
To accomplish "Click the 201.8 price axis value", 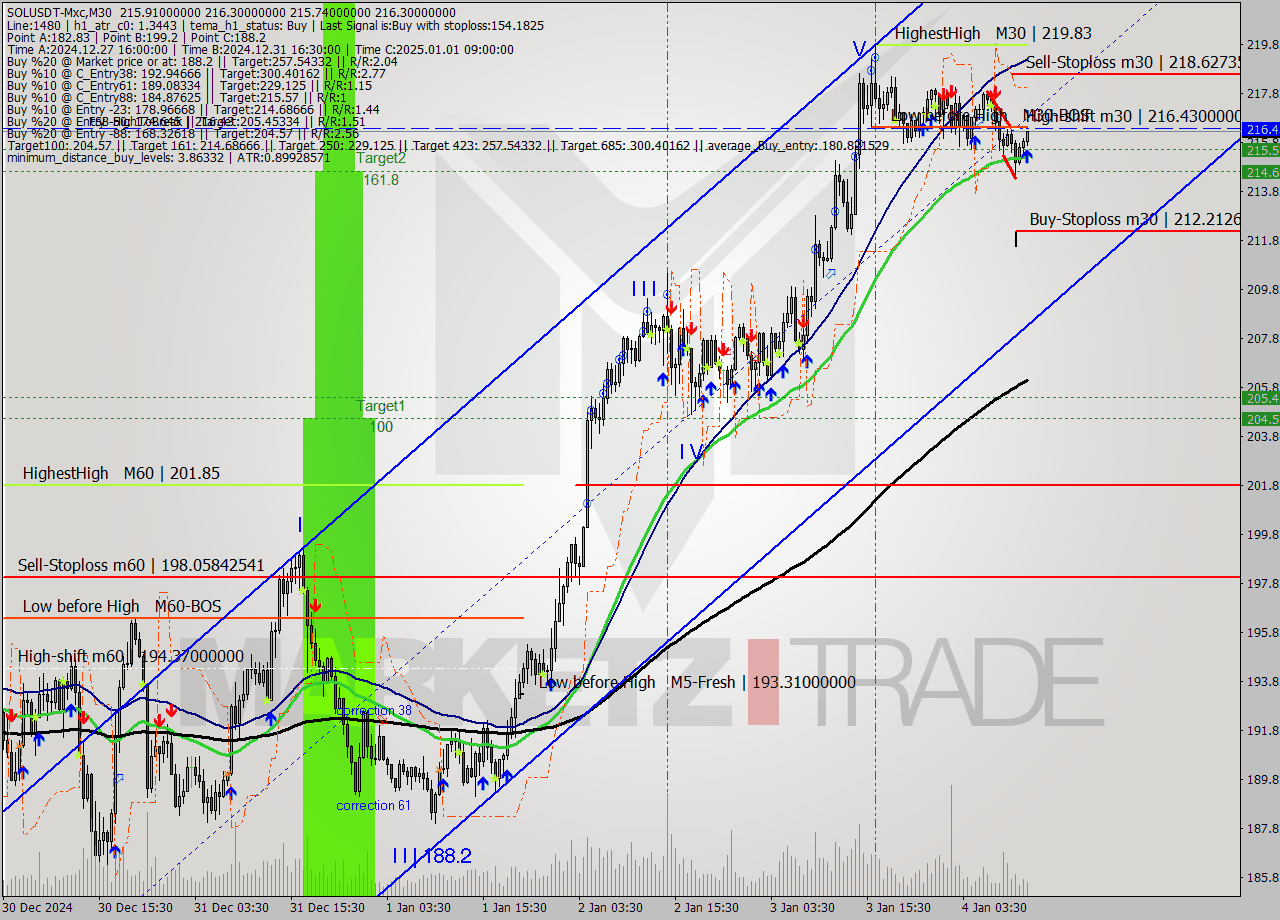I will click(1261, 485).
